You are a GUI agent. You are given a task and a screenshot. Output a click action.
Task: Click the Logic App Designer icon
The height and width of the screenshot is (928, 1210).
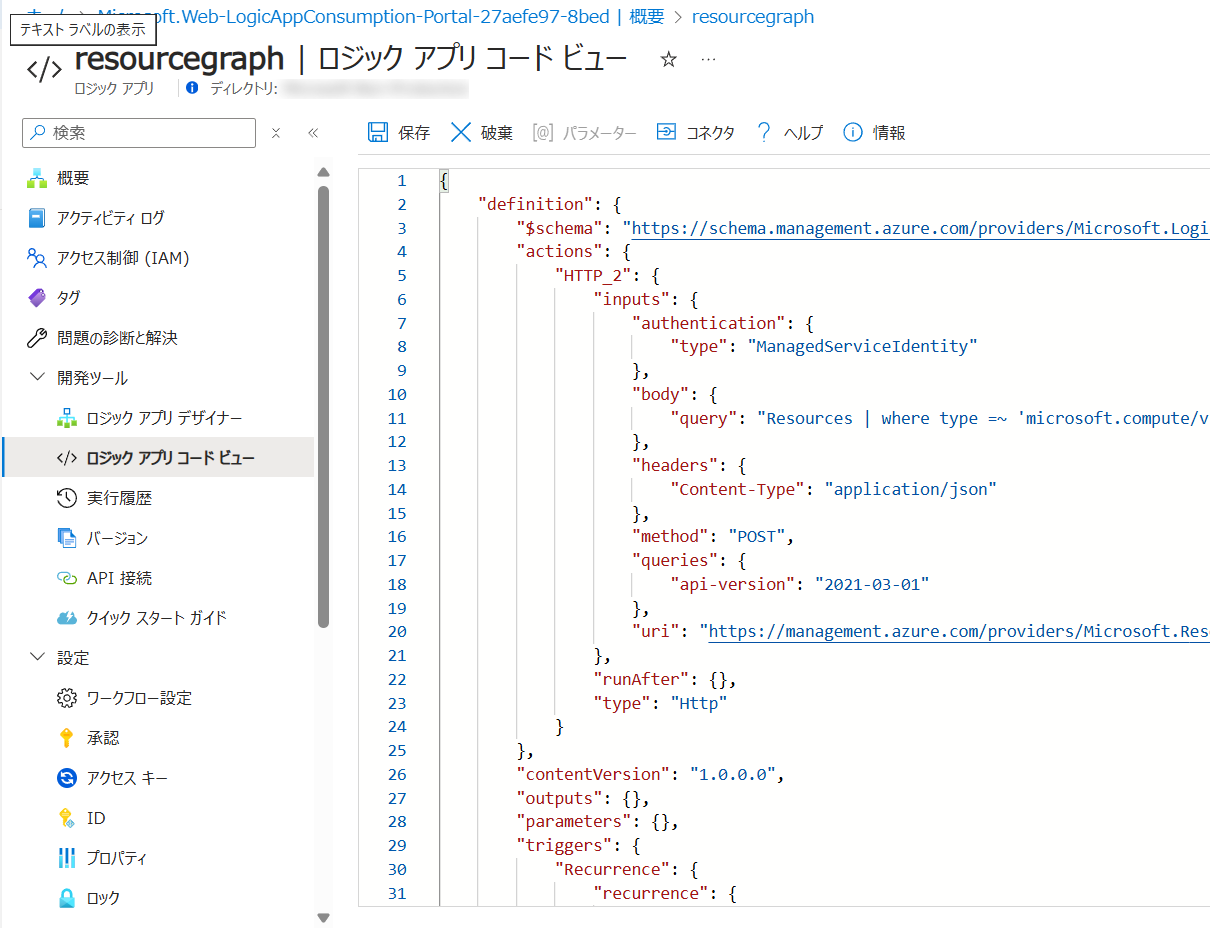(x=67, y=418)
